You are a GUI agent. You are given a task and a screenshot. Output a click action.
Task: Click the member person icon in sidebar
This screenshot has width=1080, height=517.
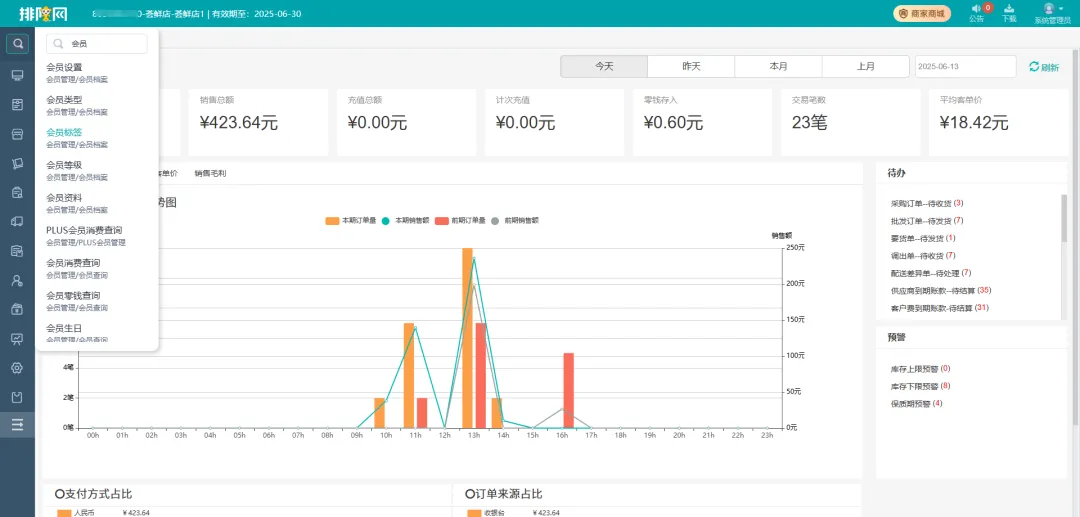[x=17, y=281]
